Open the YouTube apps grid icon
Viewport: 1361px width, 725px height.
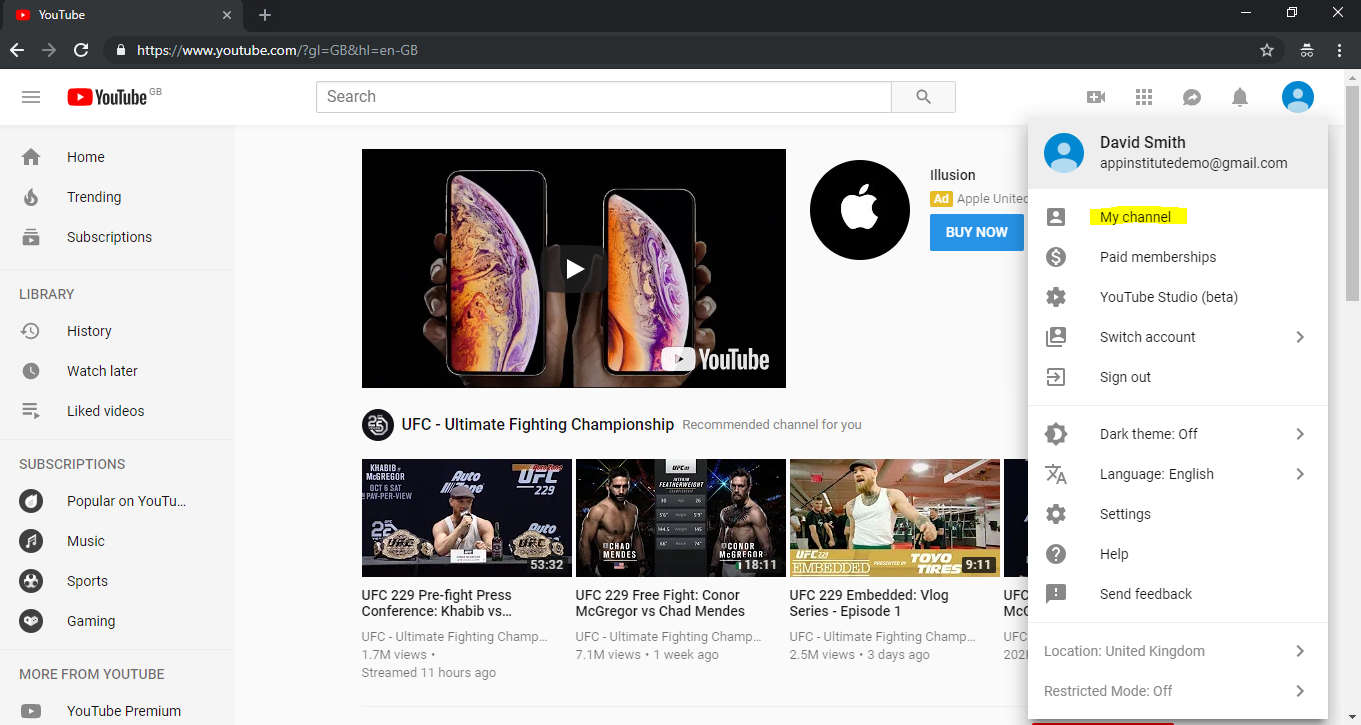pyautogui.click(x=1144, y=97)
